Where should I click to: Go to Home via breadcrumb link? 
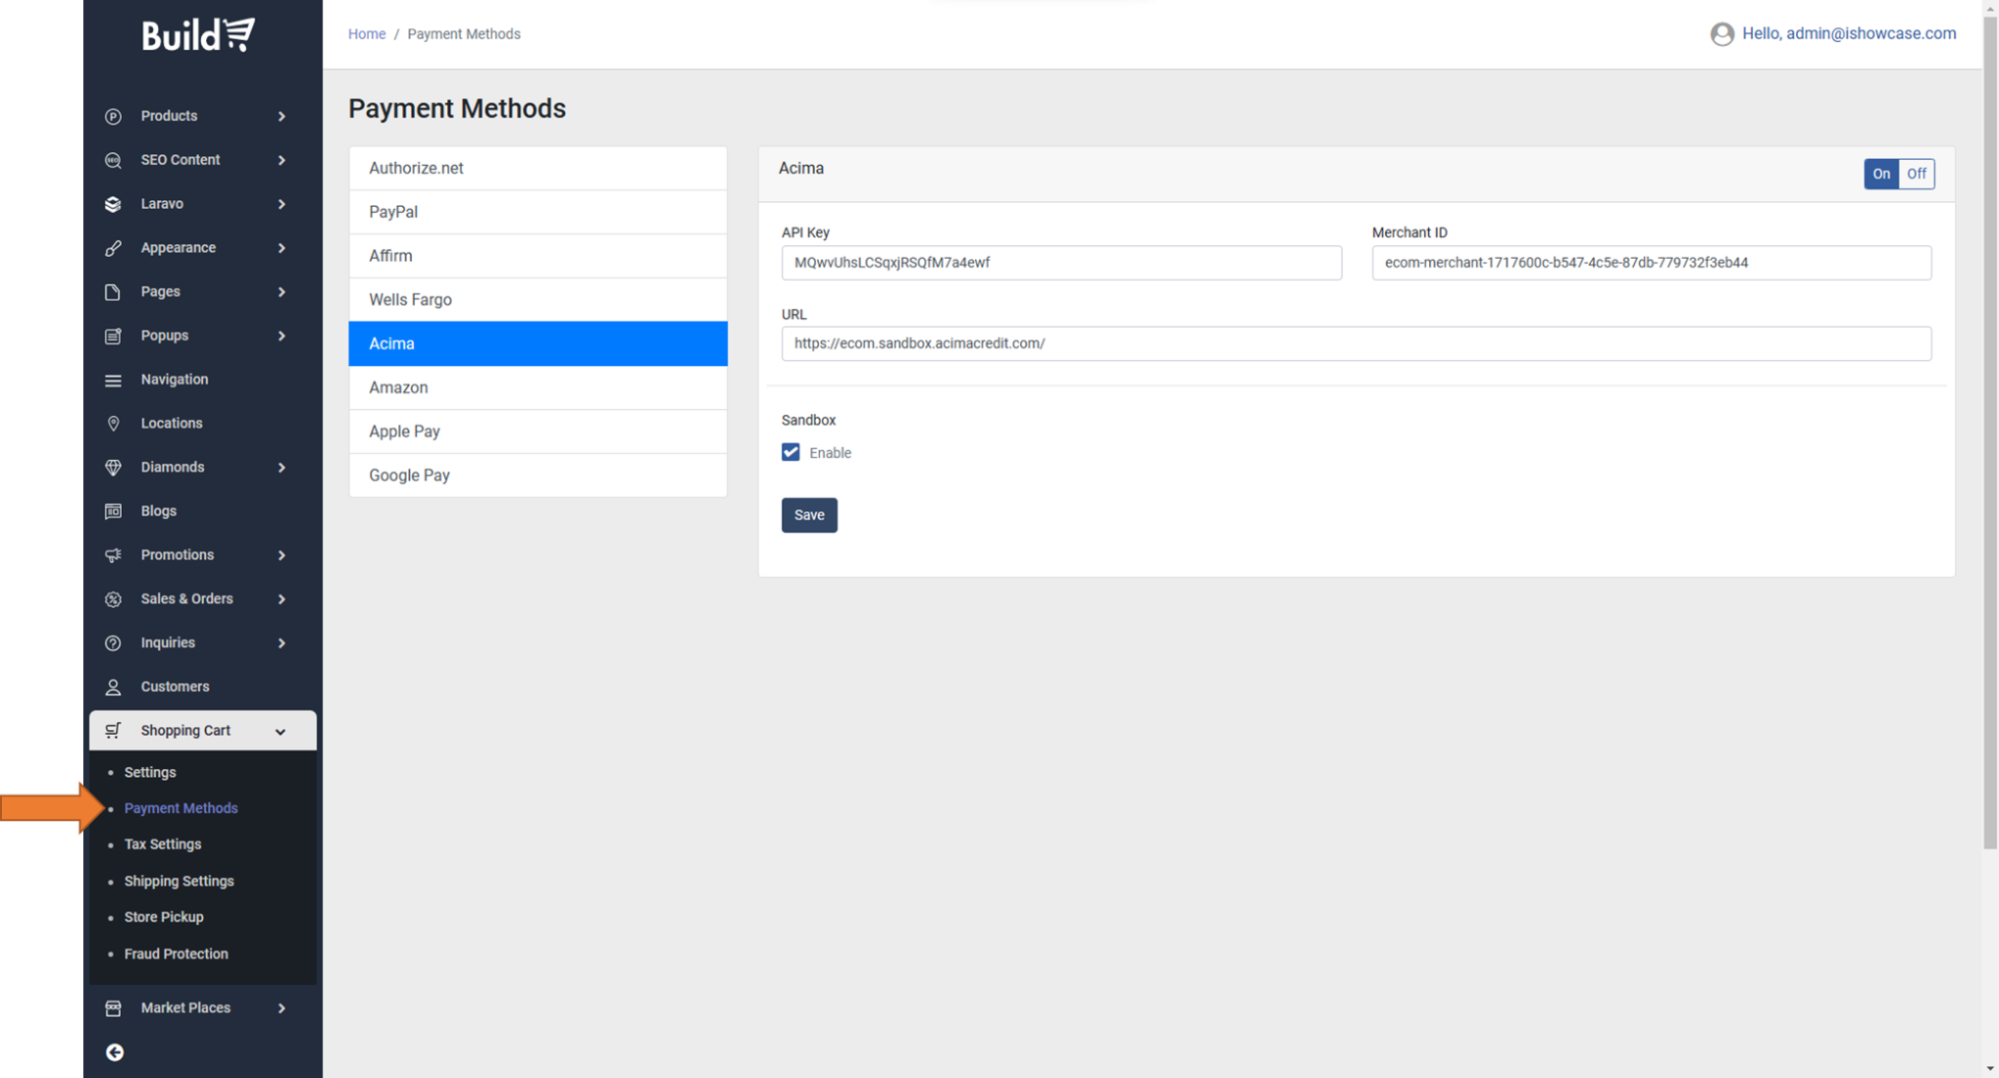click(366, 34)
